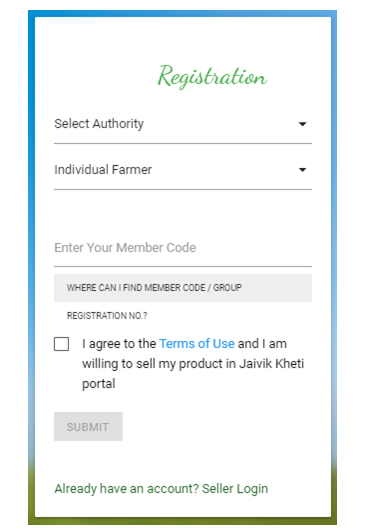Screen dimensions: 368x531
Task: Go to Seller Login link
Action: pyautogui.click(x=235, y=489)
